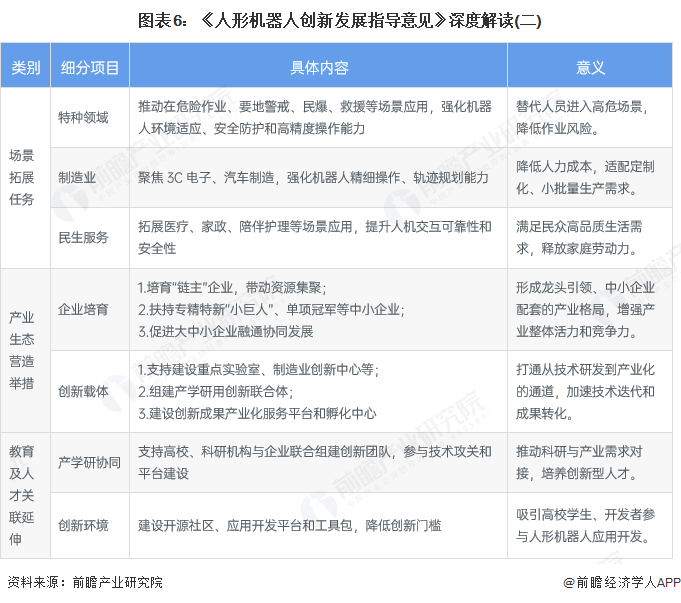Select the 产学研协同 cell
This screenshot has width=681, height=603.
[89, 462]
